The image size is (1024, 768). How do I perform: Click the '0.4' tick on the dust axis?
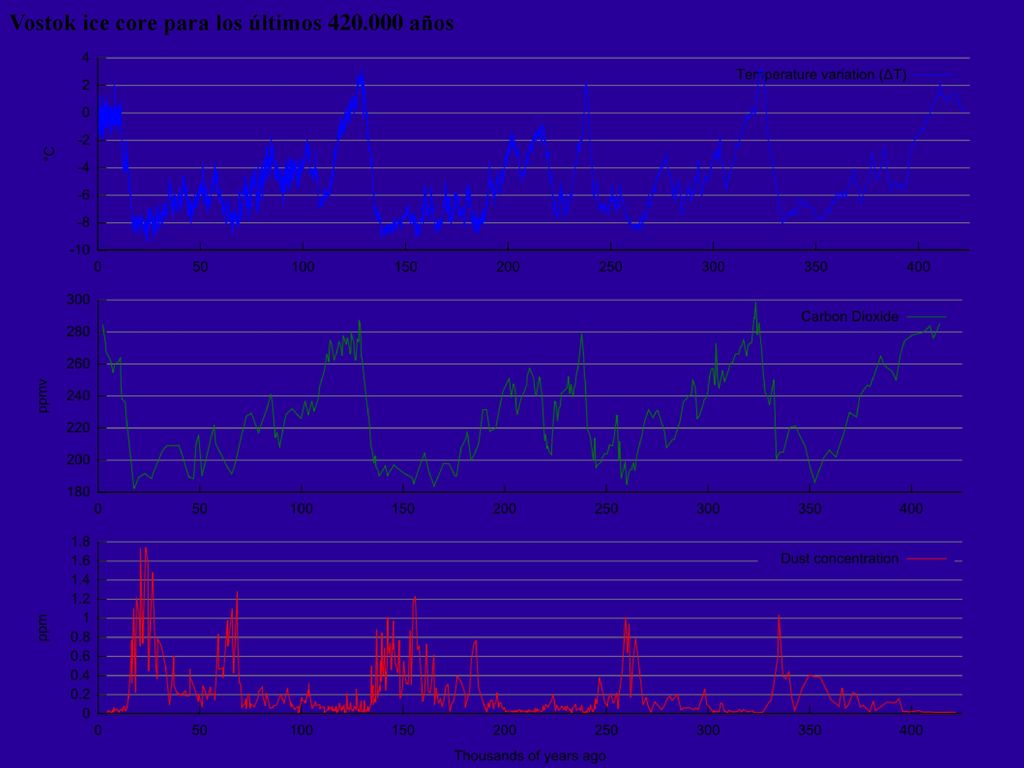(x=81, y=675)
